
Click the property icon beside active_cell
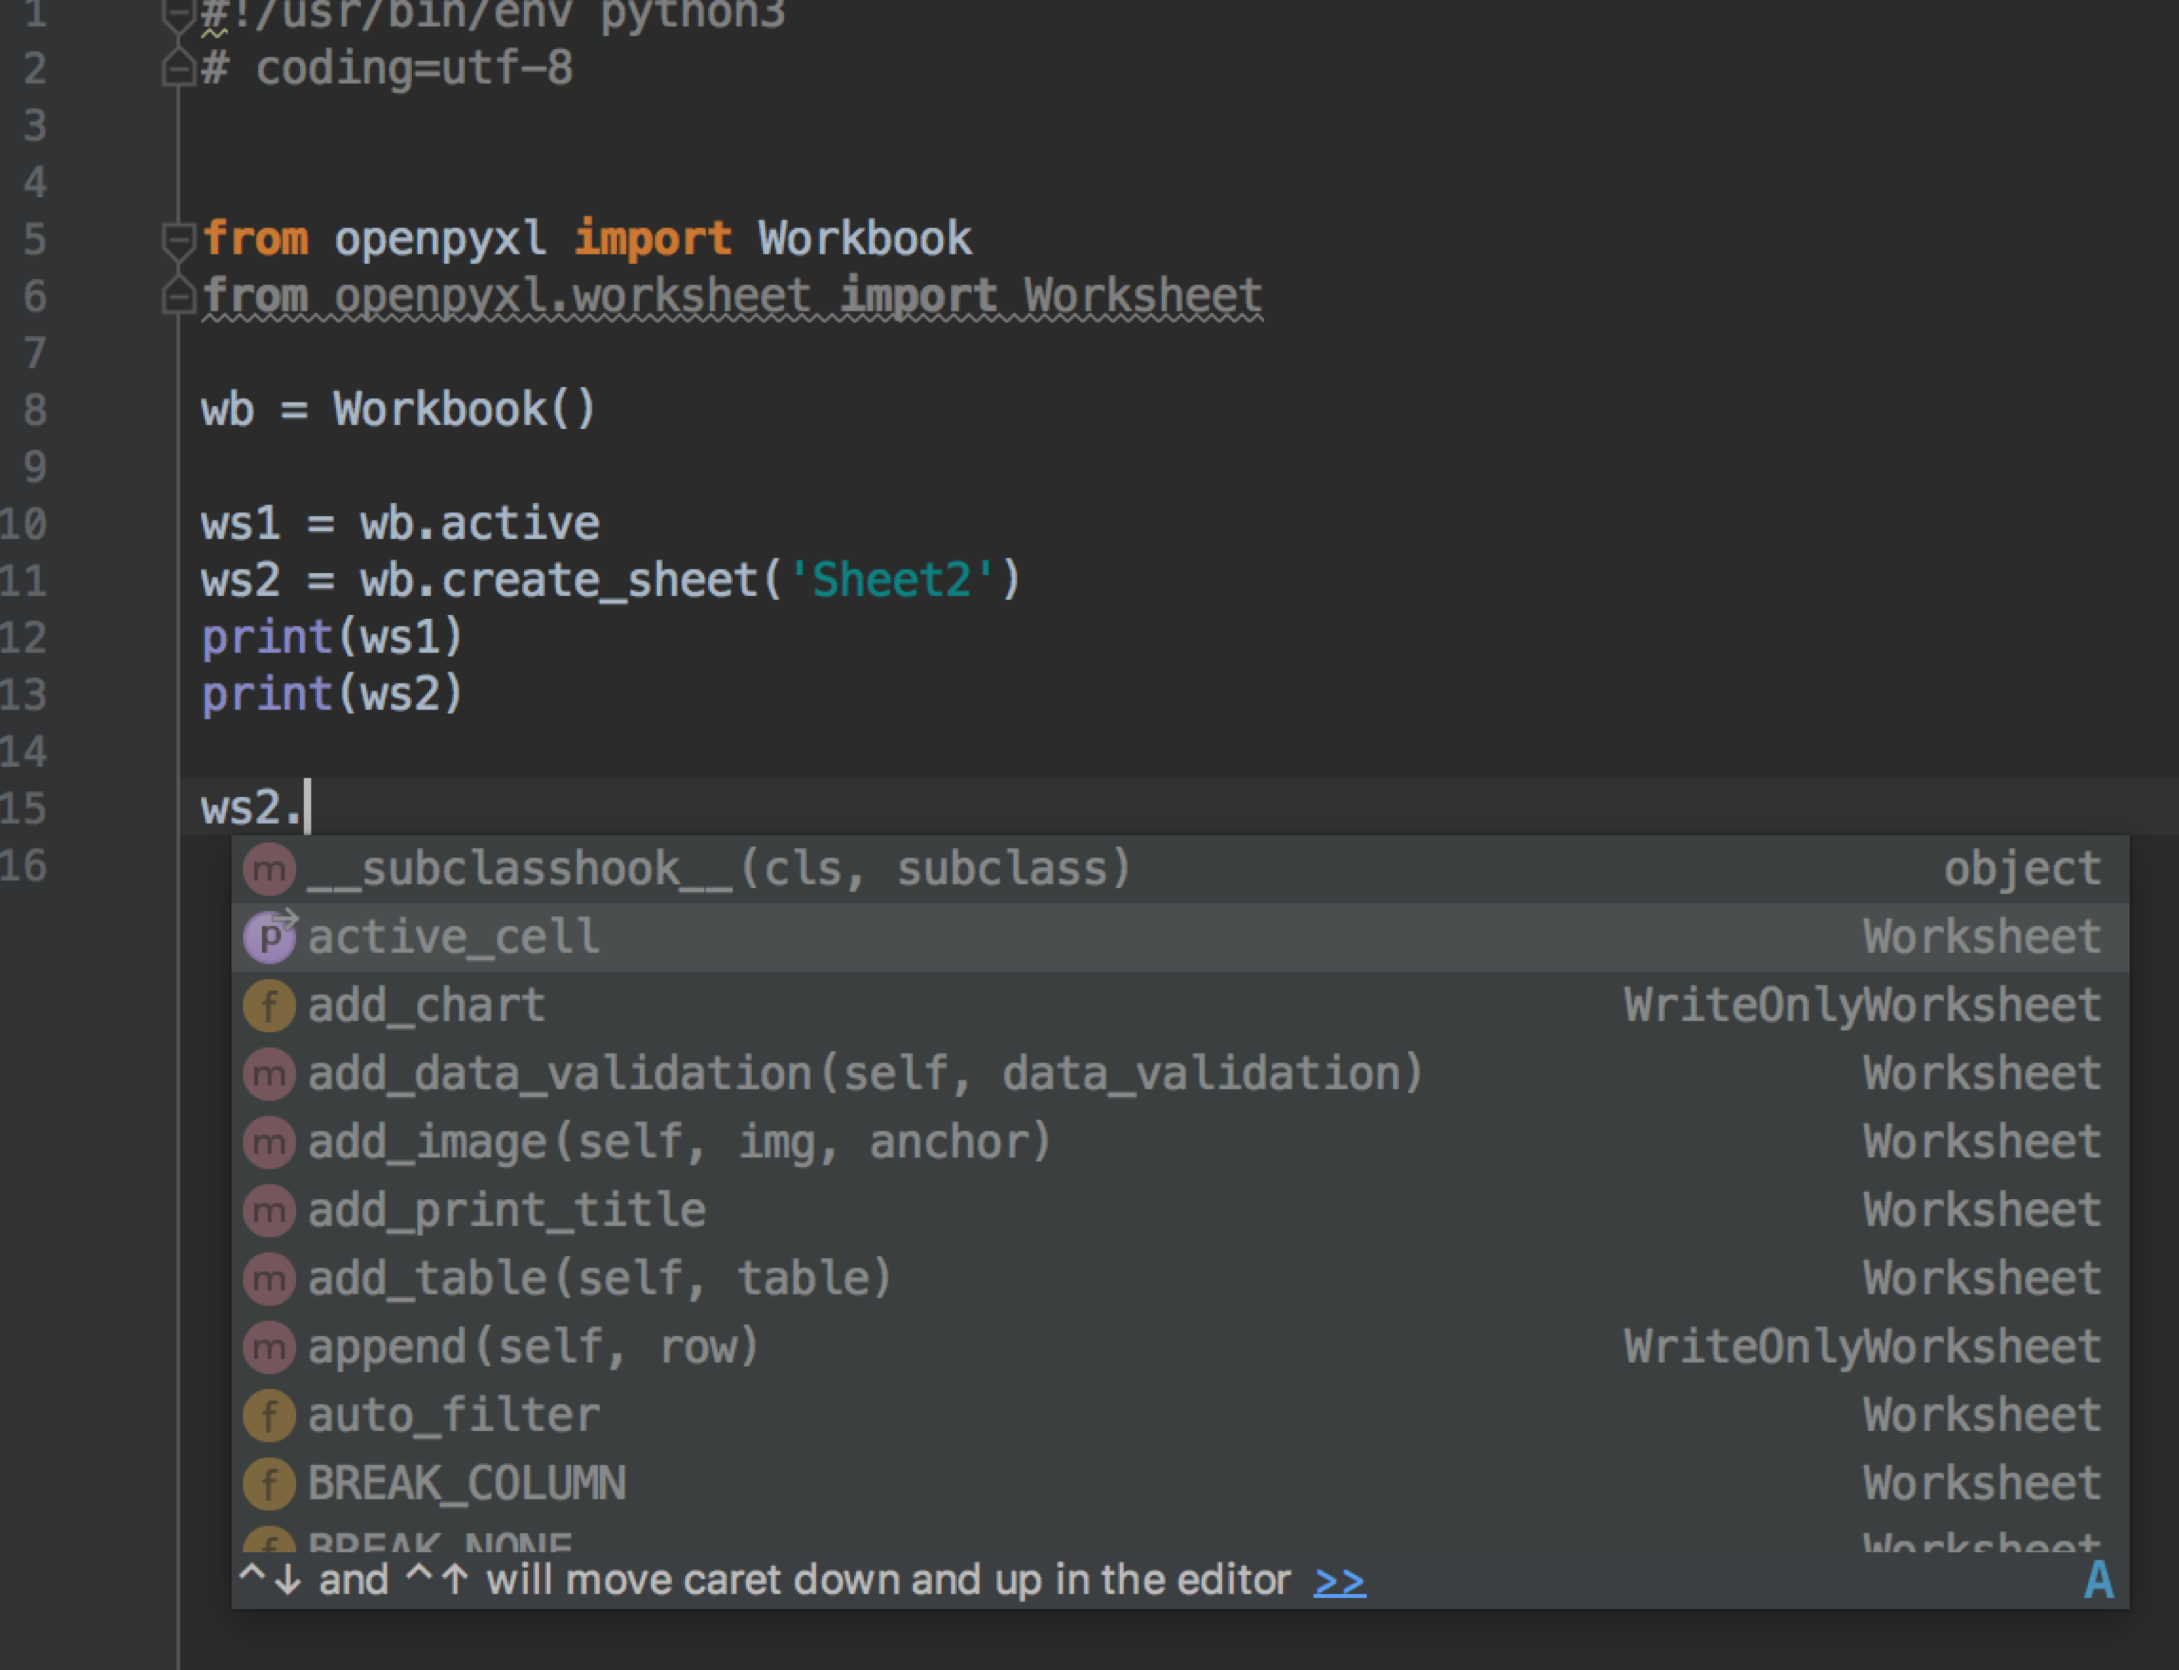pos(268,937)
